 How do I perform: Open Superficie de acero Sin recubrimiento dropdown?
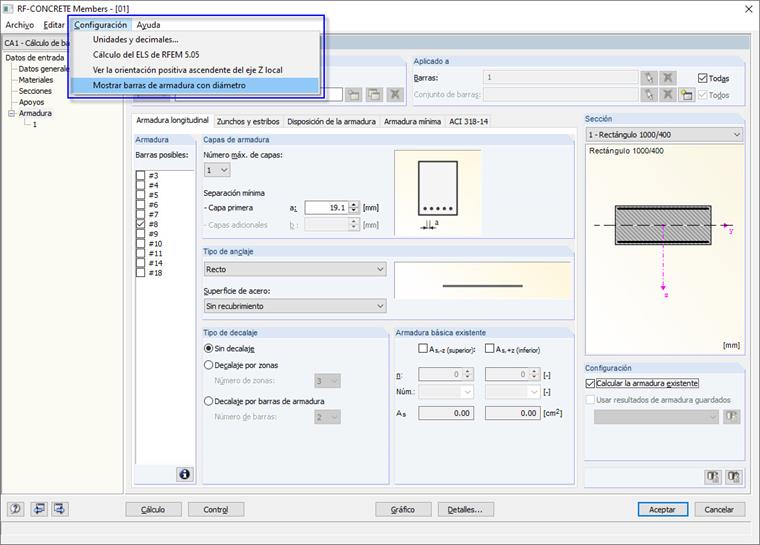(295, 306)
